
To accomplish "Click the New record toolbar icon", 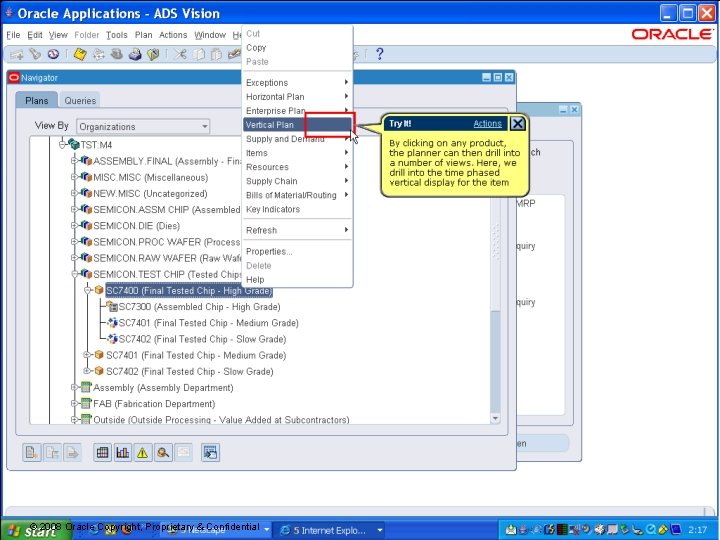I will pos(17,55).
